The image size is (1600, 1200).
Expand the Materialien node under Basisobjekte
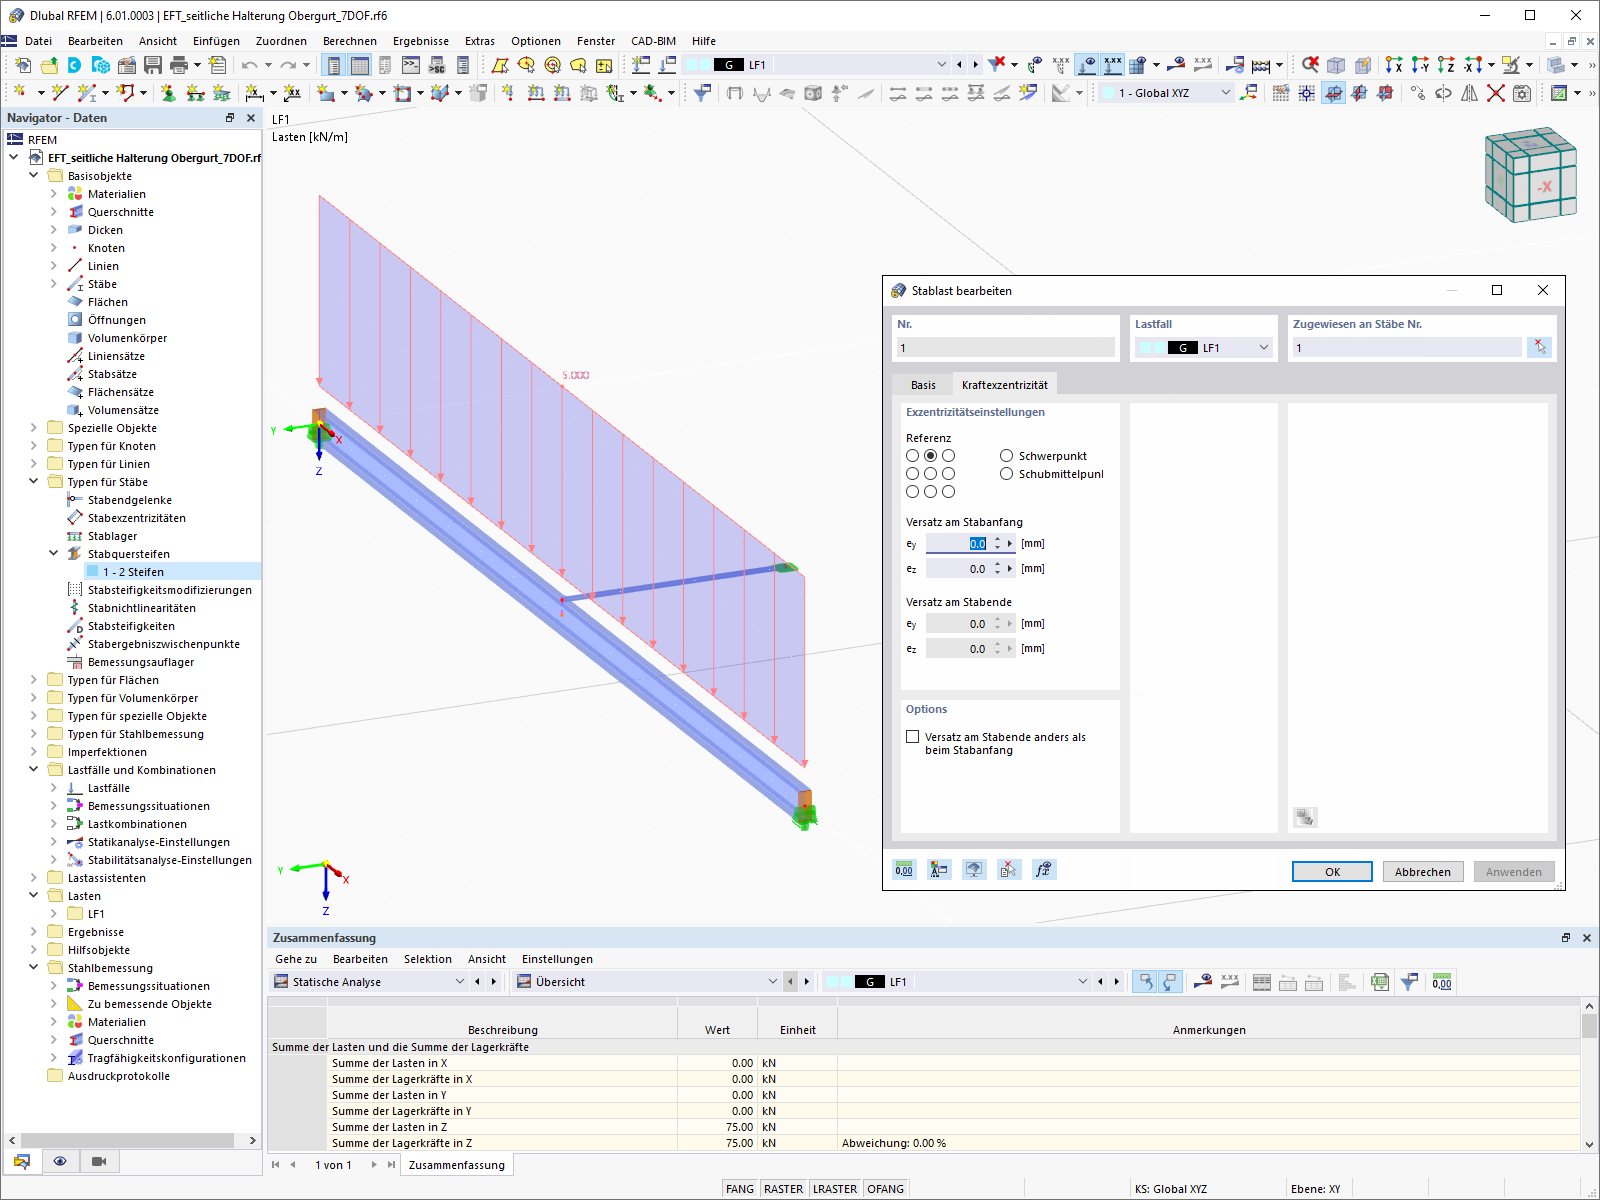[54, 194]
